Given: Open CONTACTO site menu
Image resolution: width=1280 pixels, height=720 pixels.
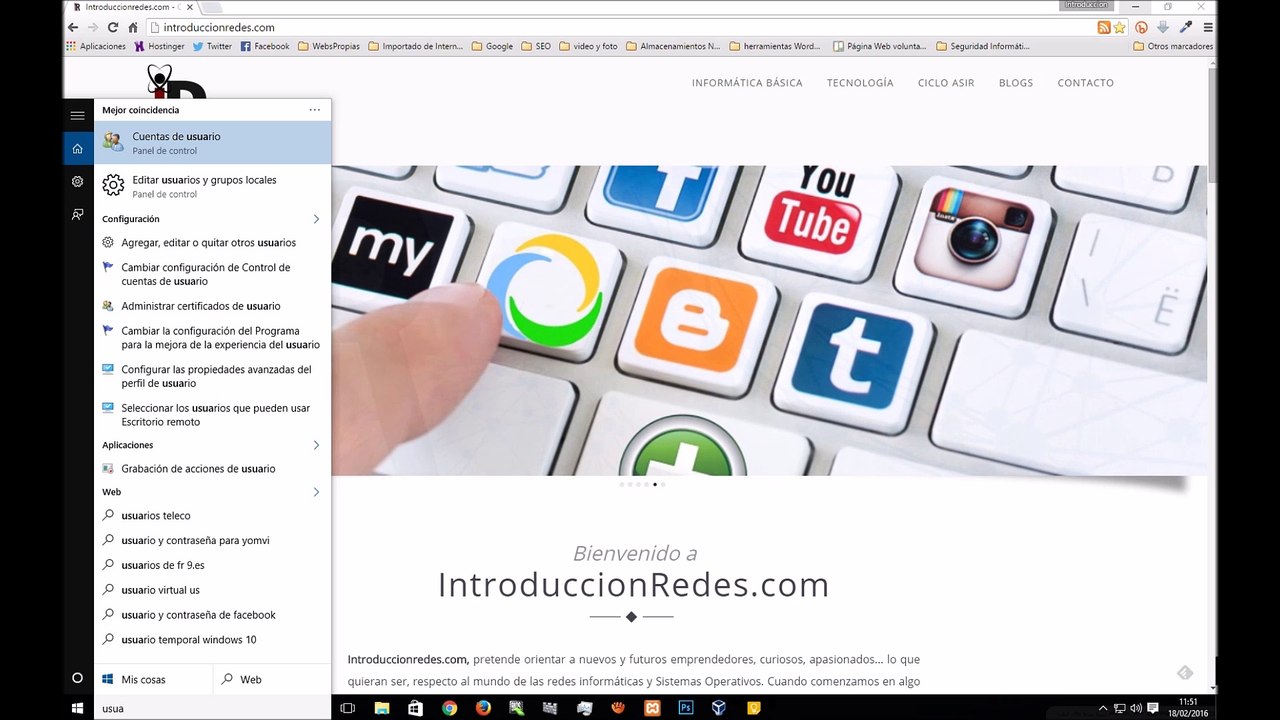Looking at the screenshot, I should [1086, 83].
